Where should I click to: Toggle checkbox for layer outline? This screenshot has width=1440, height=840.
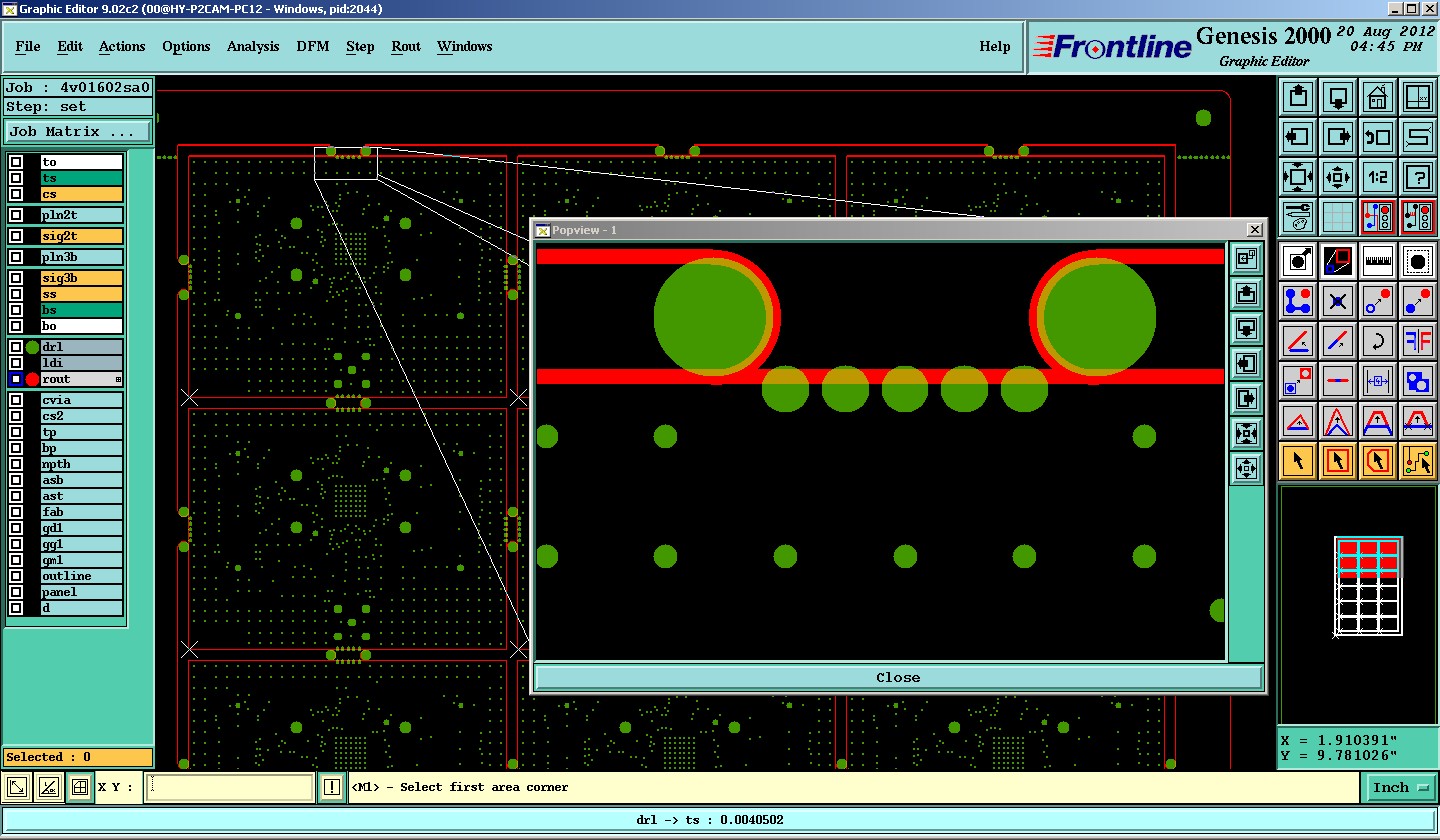pyautogui.click(x=16, y=576)
